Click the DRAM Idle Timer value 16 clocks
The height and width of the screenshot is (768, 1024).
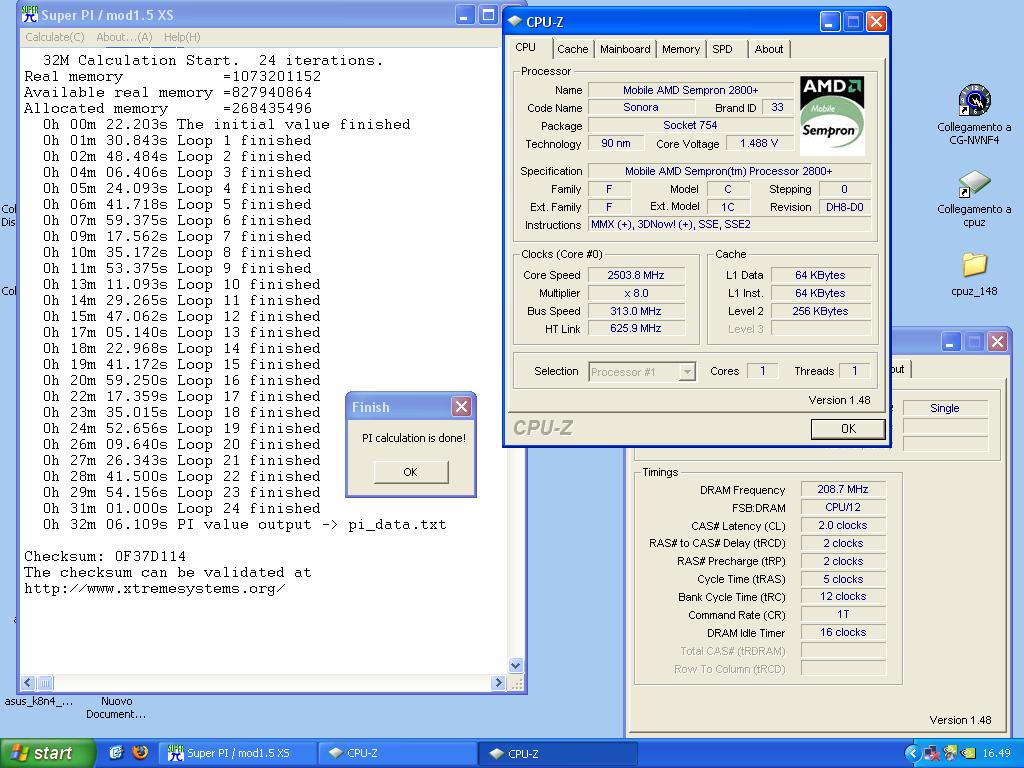(x=842, y=632)
